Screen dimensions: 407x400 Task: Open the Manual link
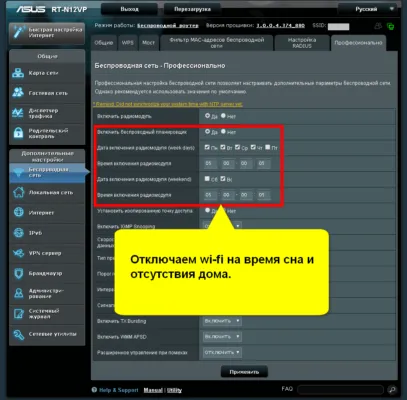[153, 390]
